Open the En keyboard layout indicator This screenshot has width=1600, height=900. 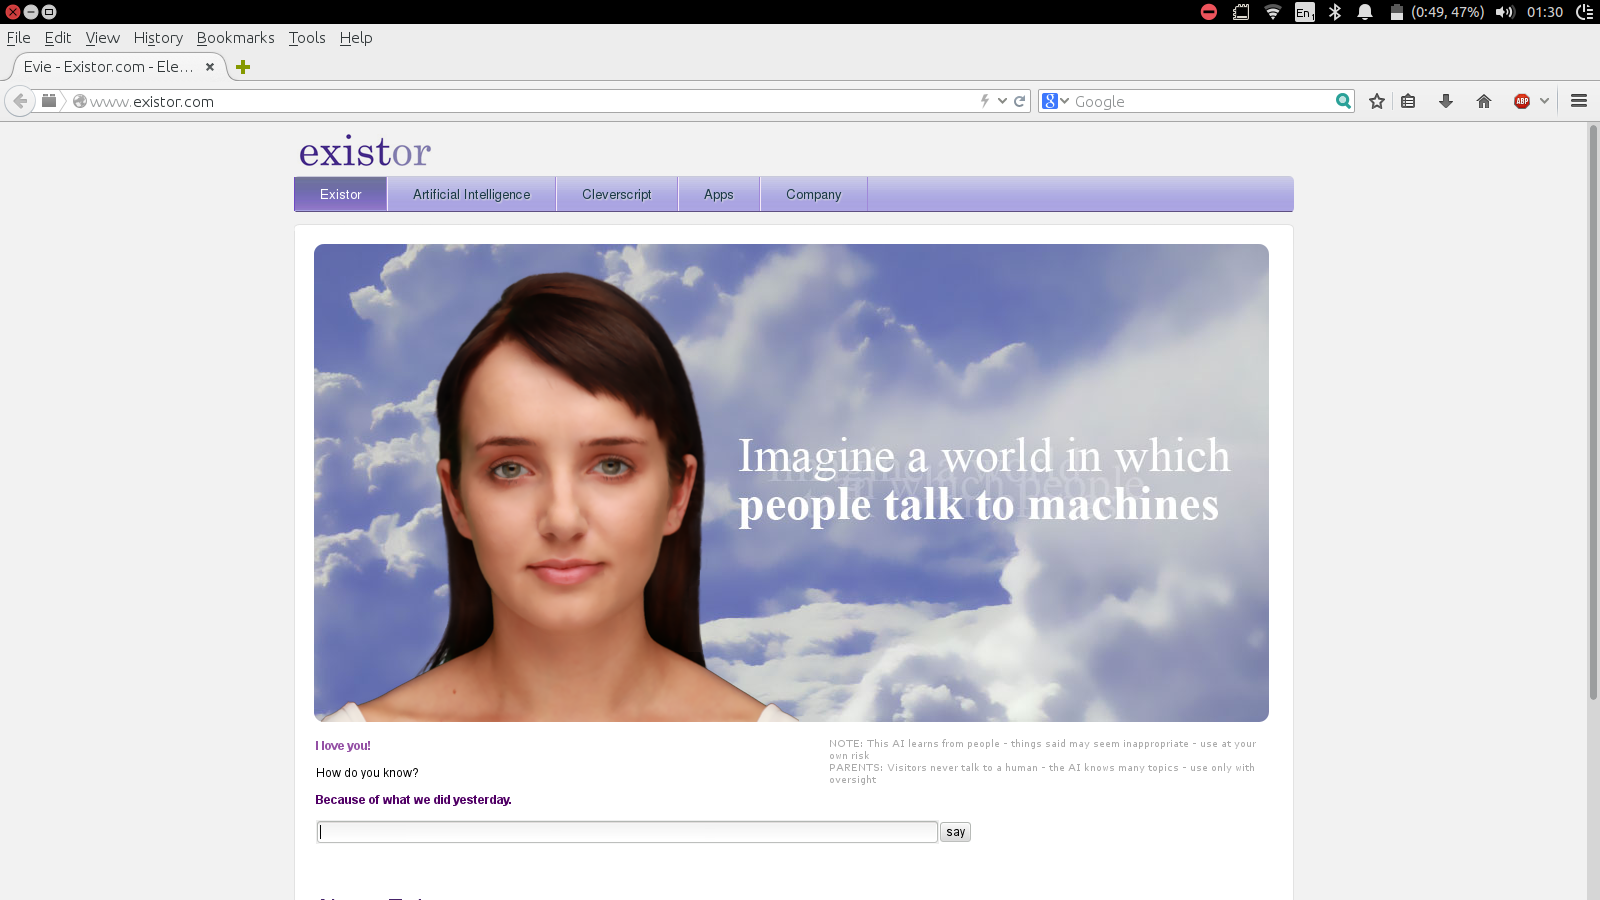pyautogui.click(x=1304, y=12)
